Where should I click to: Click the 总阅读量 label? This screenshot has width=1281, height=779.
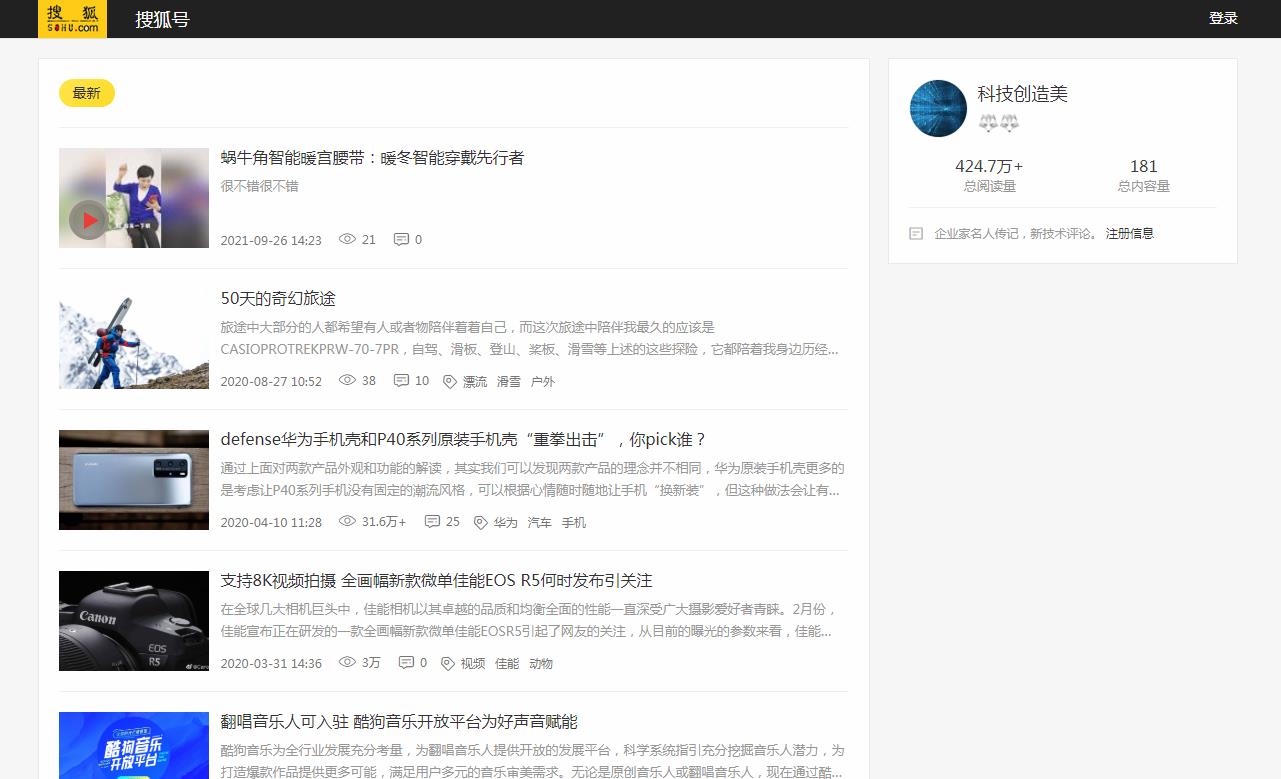[989, 186]
